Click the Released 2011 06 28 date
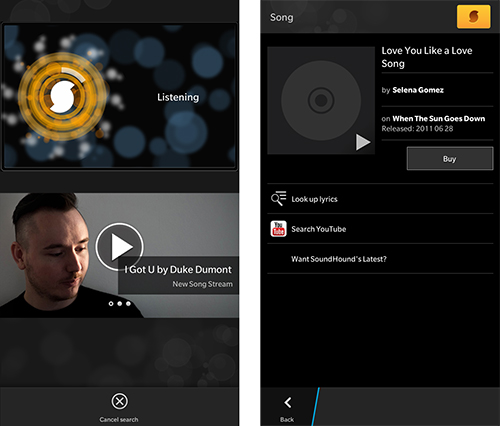 (417, 129)
